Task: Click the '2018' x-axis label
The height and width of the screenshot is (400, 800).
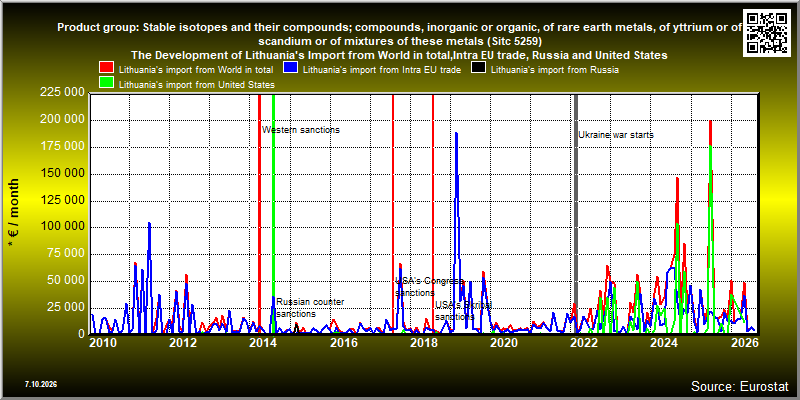Action: pyautogui.click(x=423, y=342)
